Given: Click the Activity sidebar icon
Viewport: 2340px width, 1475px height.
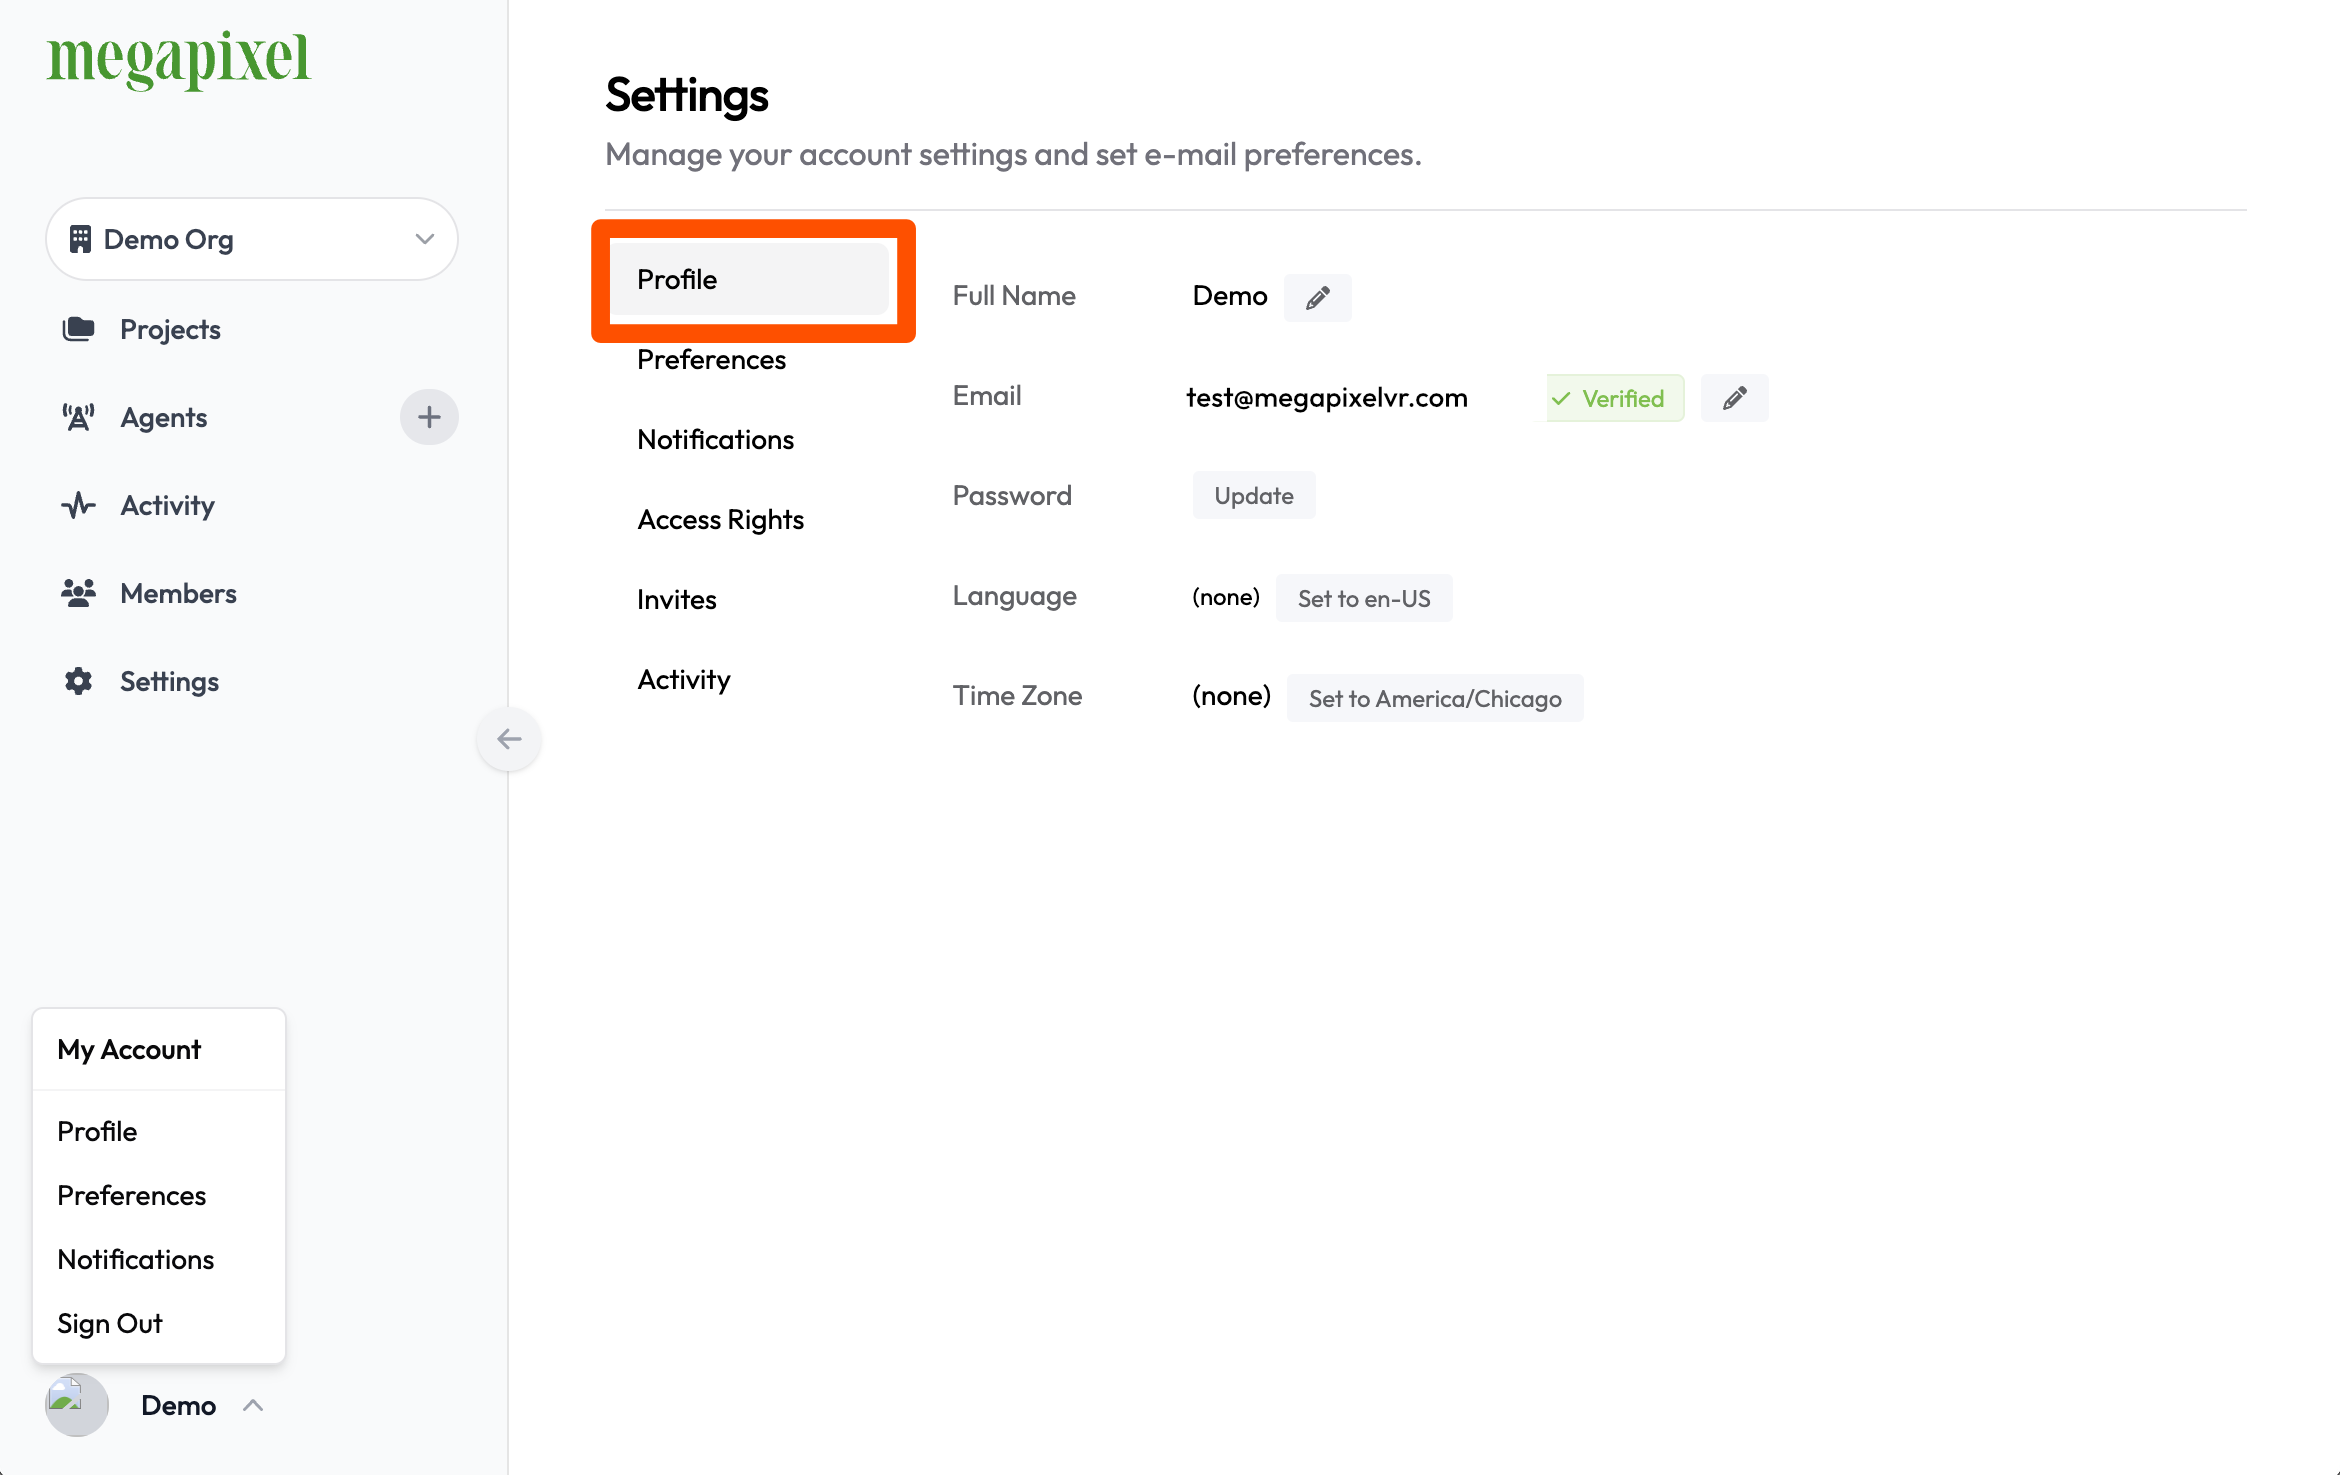Looking at the screenshot, I should coord(80,505).
